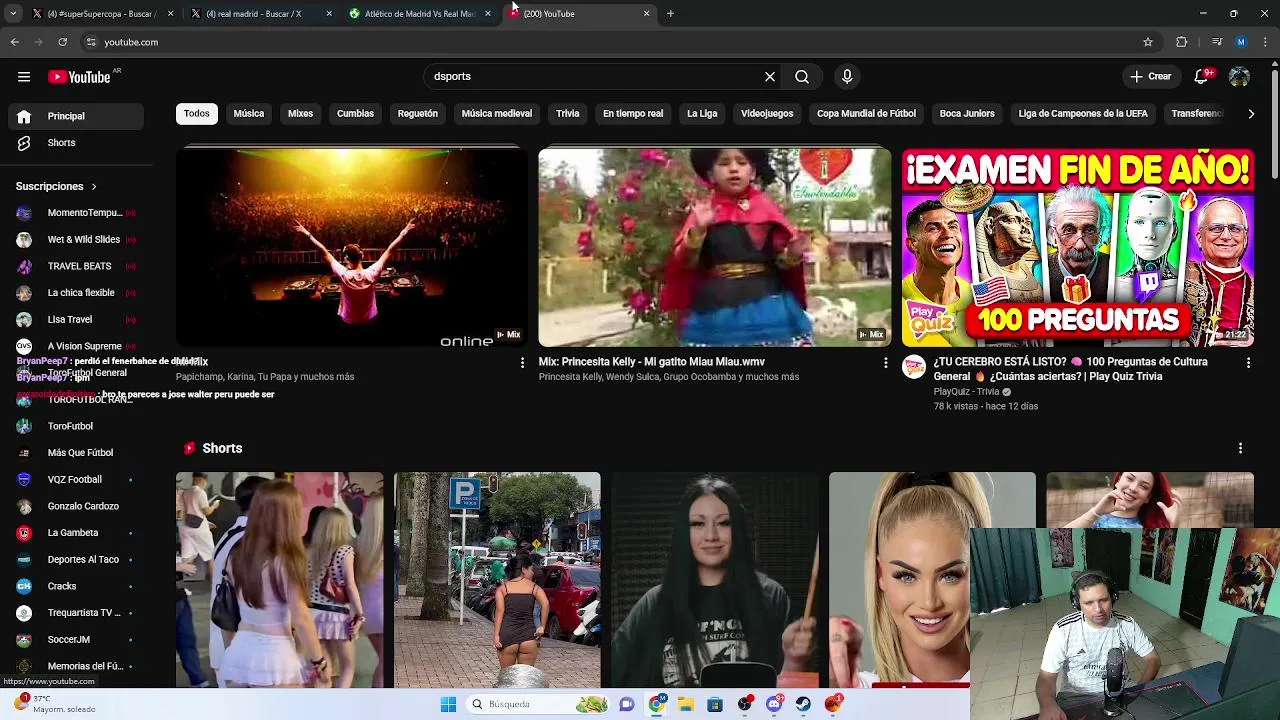Open the notifications bell
This screenshot has height=720, width=1280.
pyautogui.click(x=1202, y=77)
